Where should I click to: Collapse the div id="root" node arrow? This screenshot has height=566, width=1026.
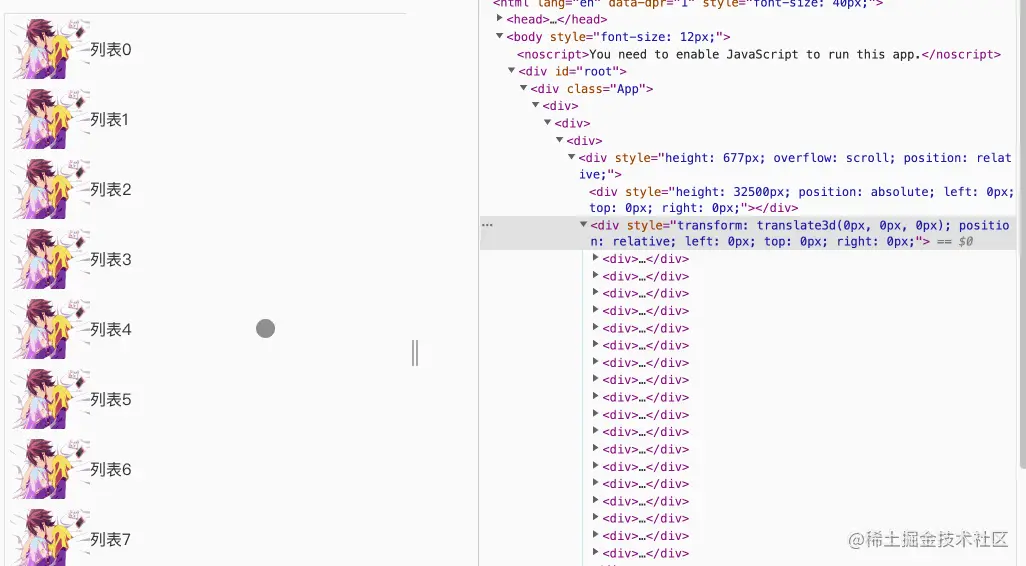pyautogui.click(x=512, y=71)
